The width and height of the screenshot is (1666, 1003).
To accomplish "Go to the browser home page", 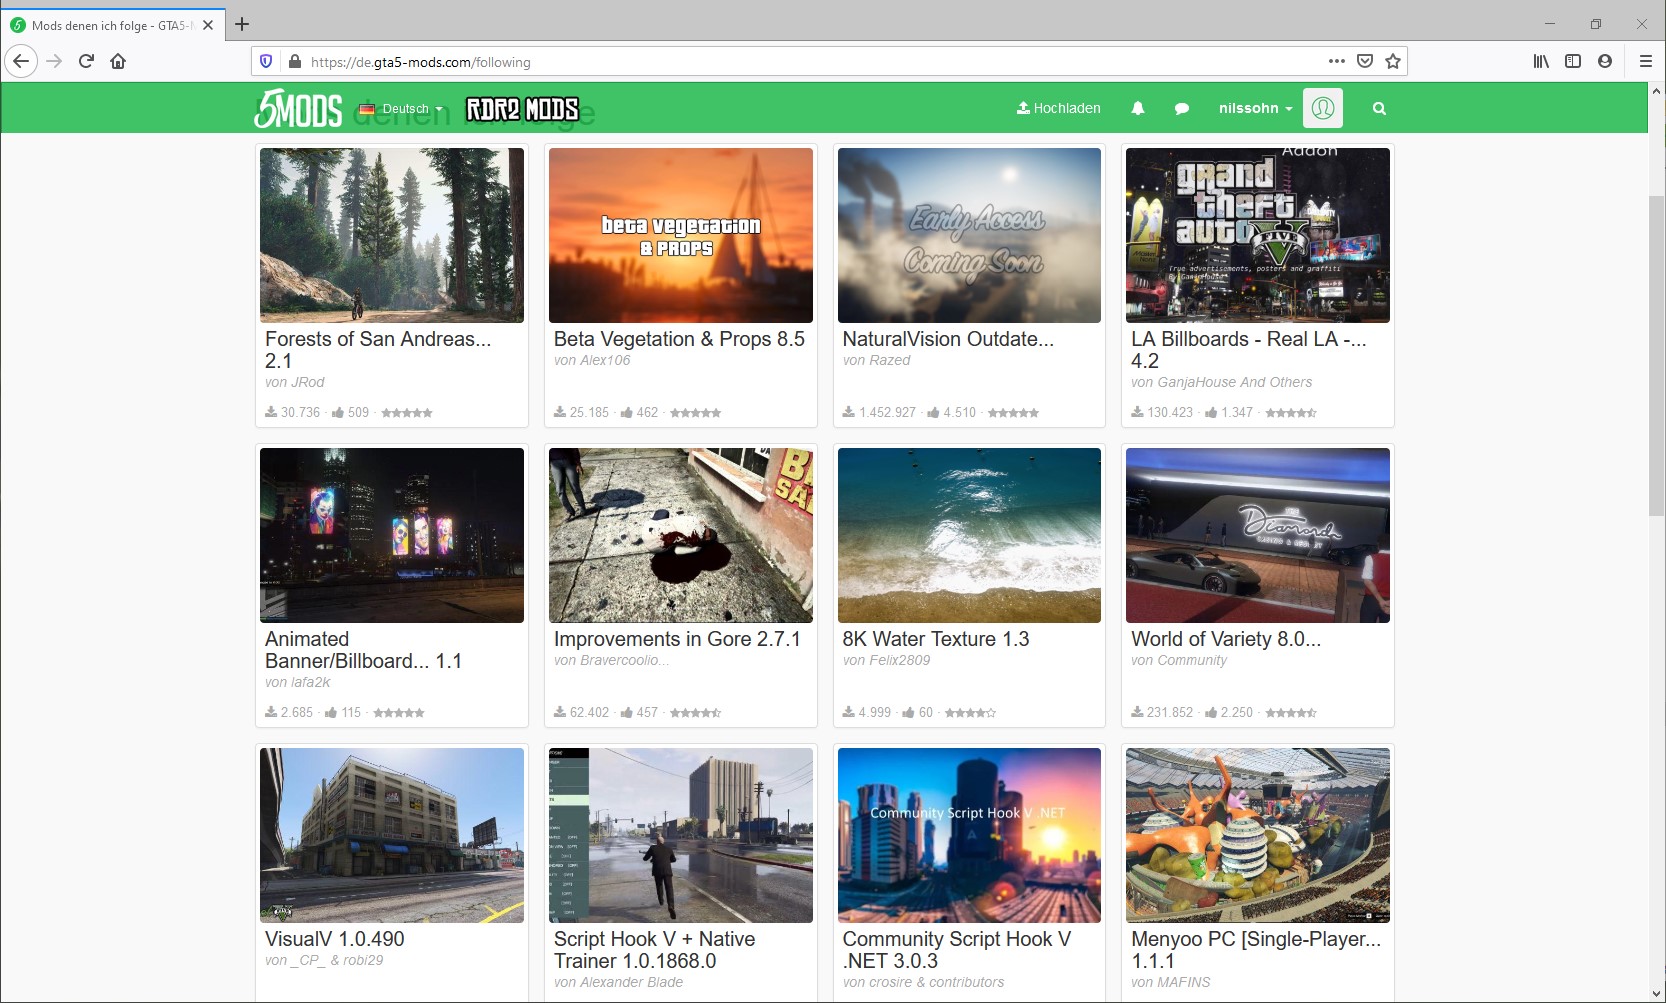I will 118,61.
